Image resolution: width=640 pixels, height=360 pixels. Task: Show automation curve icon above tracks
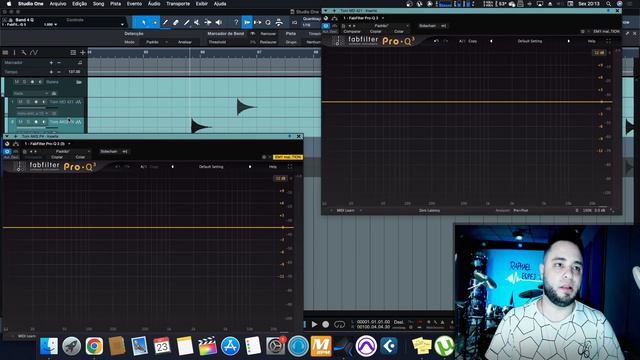tap(34, 53)
